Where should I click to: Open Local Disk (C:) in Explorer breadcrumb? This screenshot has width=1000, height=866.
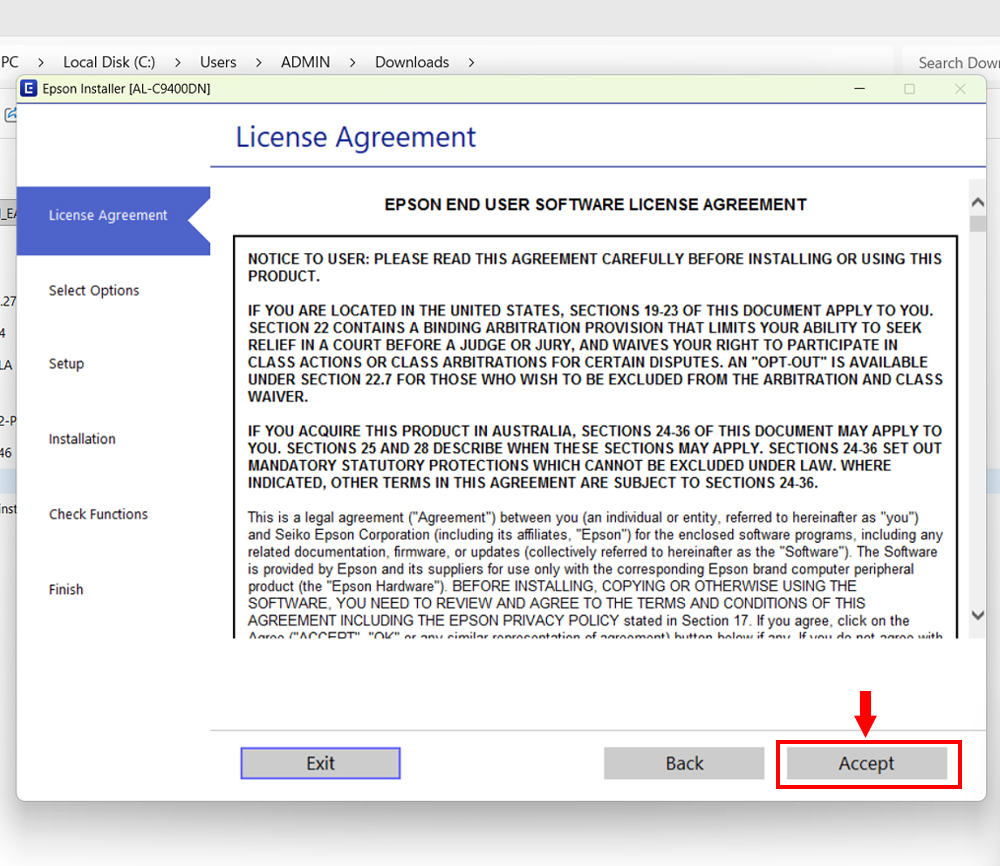[109, 62]
